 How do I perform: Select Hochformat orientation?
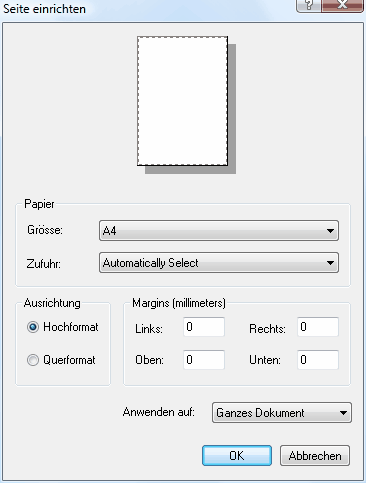pos(33,327)
